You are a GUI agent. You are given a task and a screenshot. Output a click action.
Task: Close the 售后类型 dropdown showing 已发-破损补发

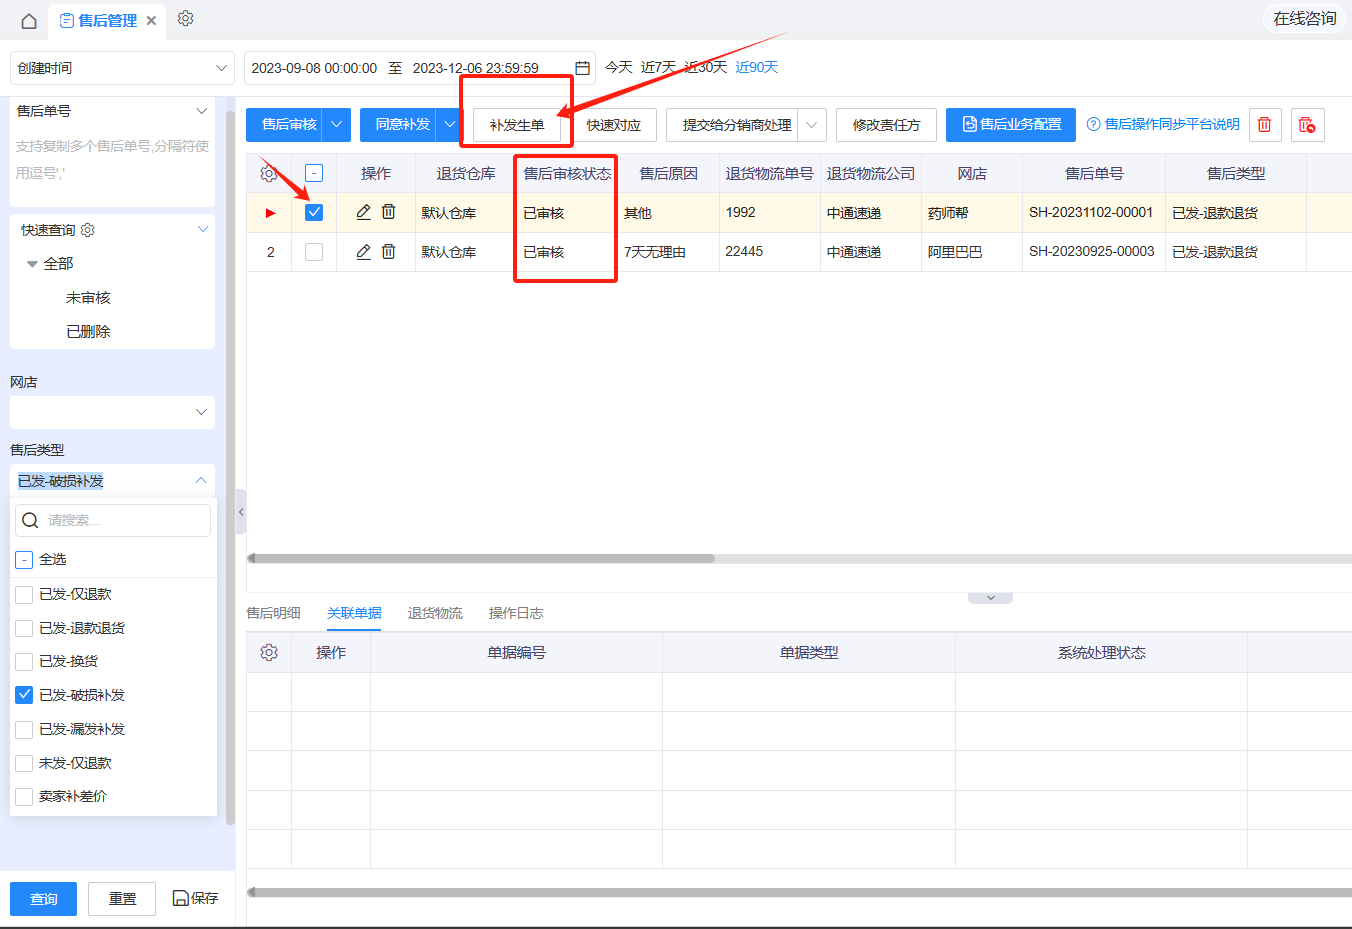(112, 481)
